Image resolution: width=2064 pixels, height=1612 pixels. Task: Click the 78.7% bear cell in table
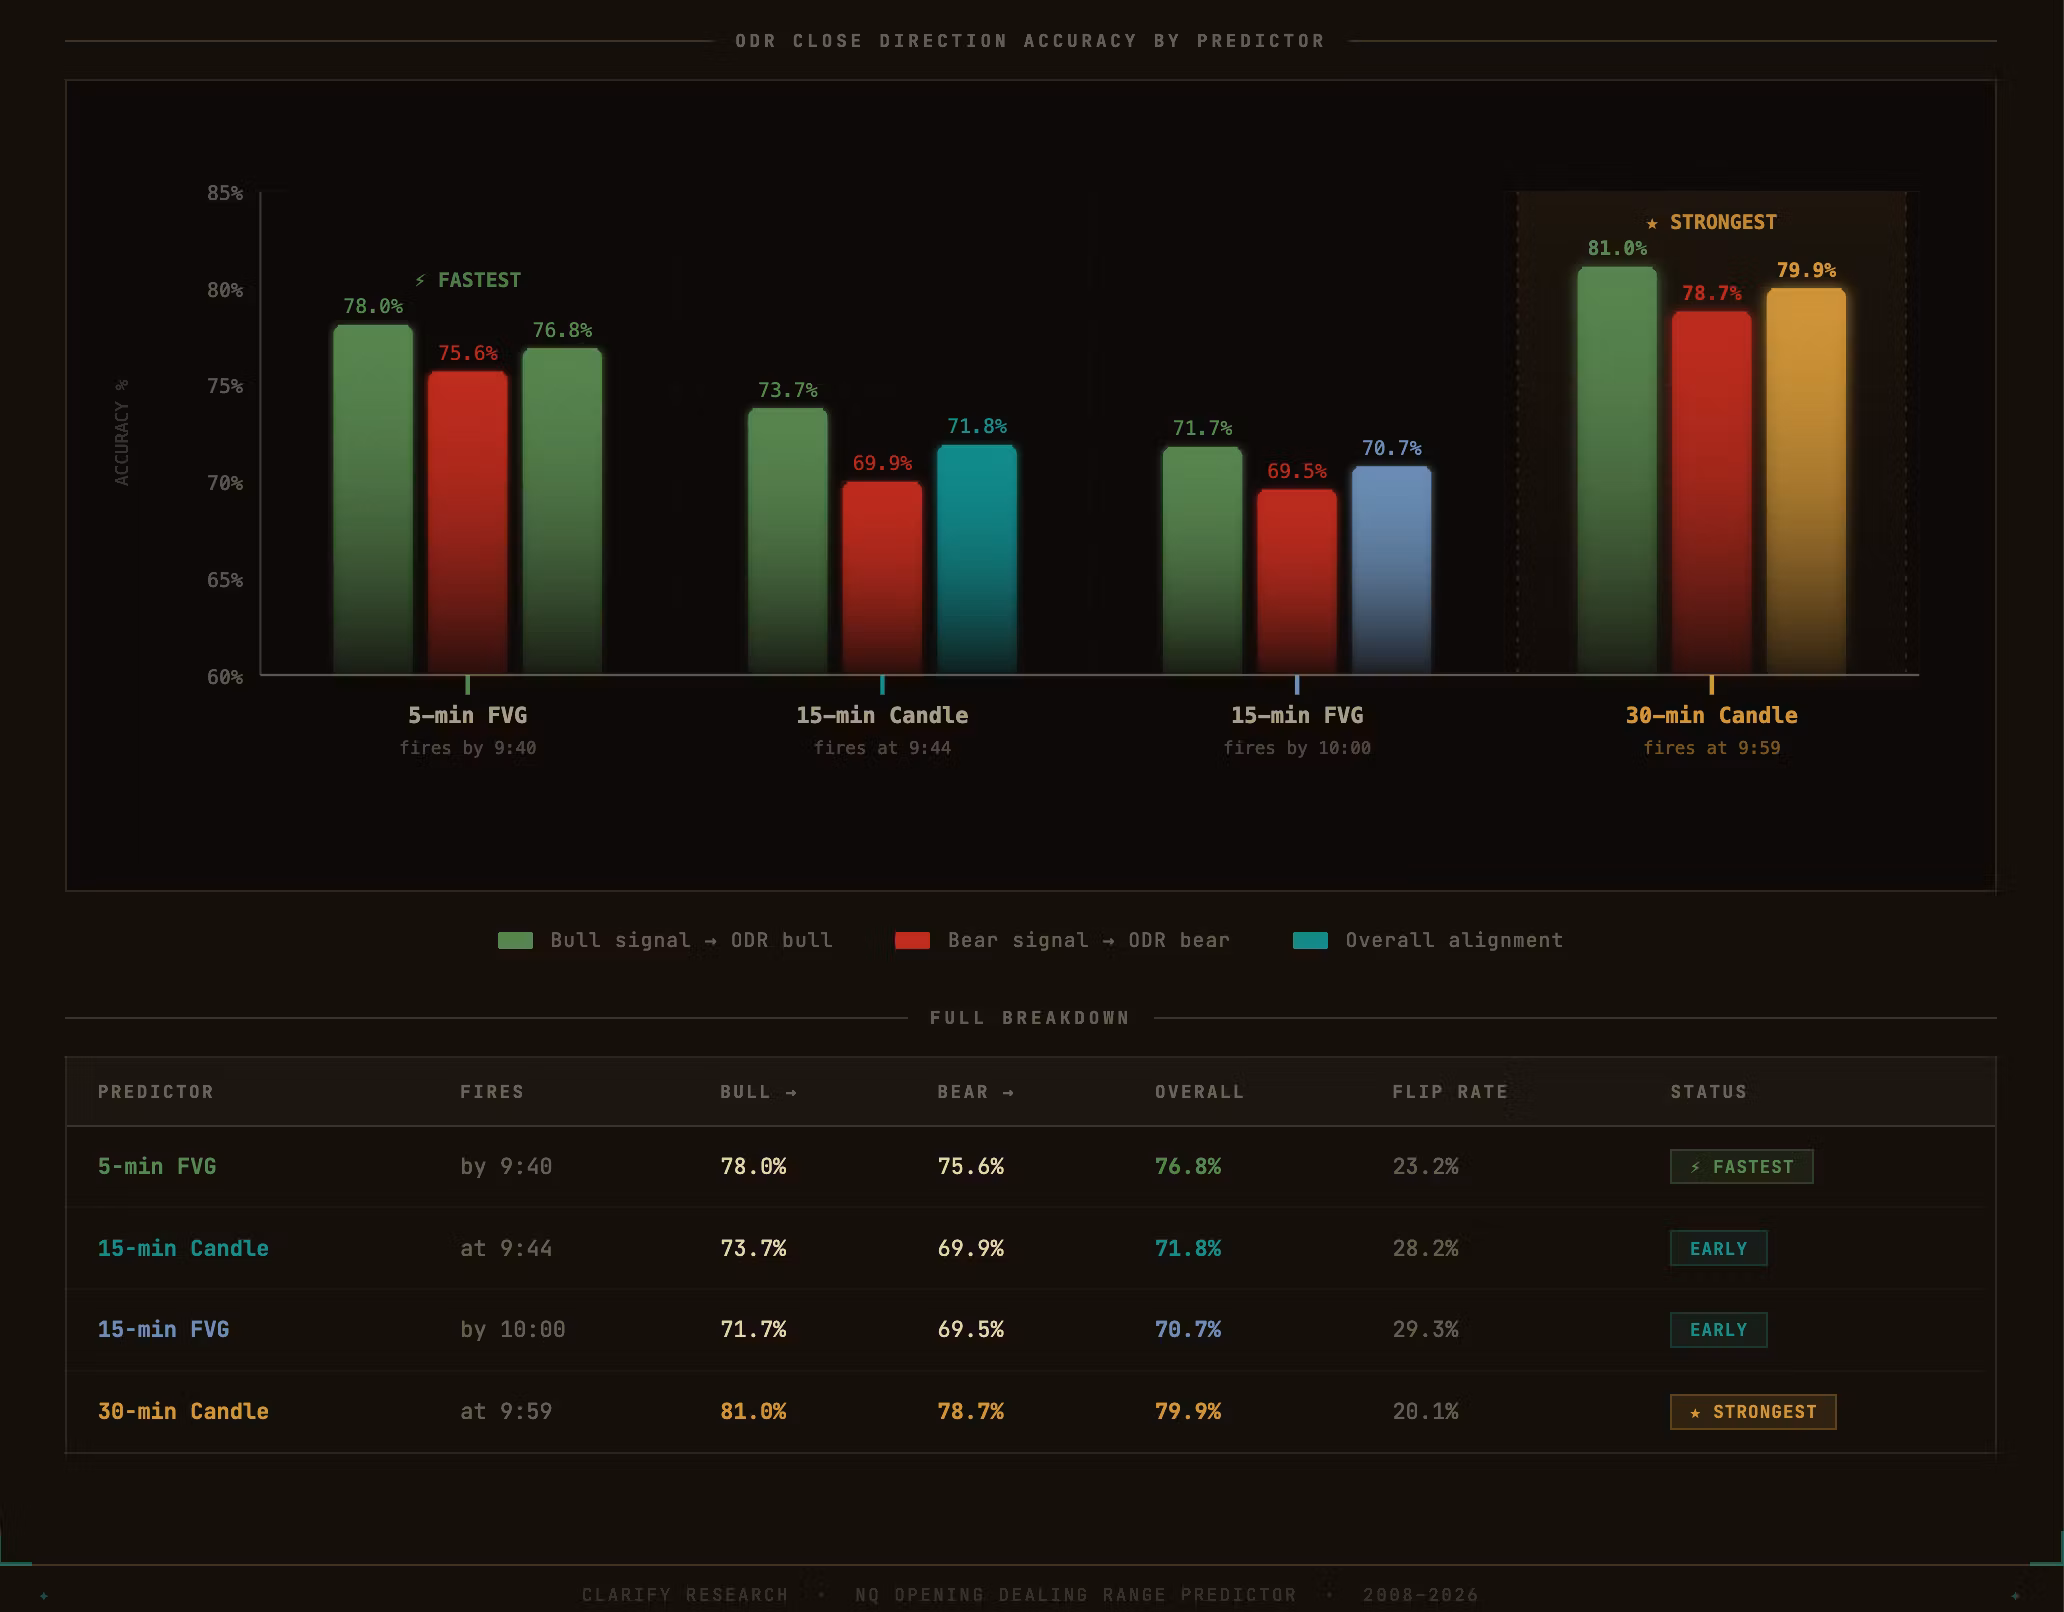[x=970, y=1412]
